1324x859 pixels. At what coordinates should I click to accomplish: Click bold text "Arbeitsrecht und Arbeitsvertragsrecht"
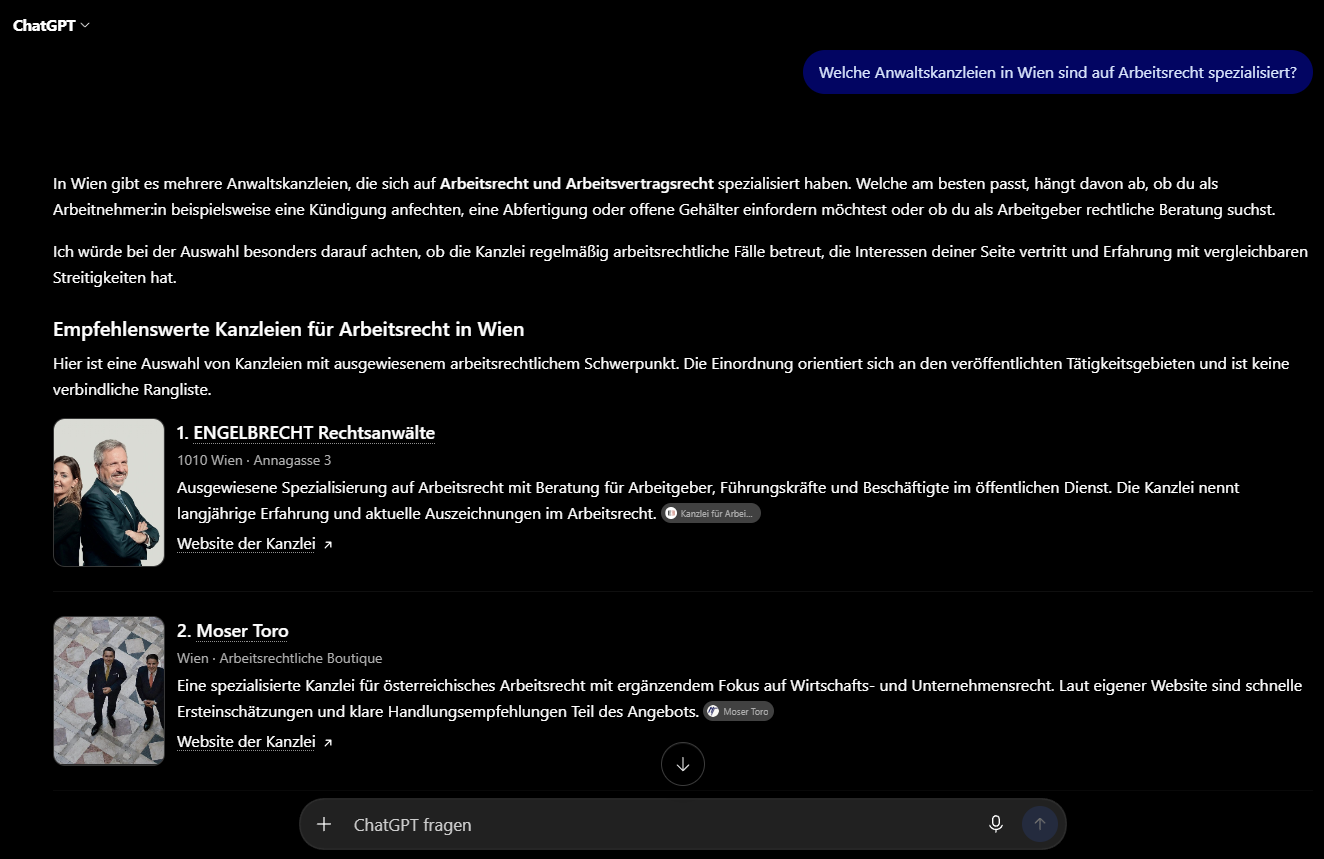pos(577,184)
